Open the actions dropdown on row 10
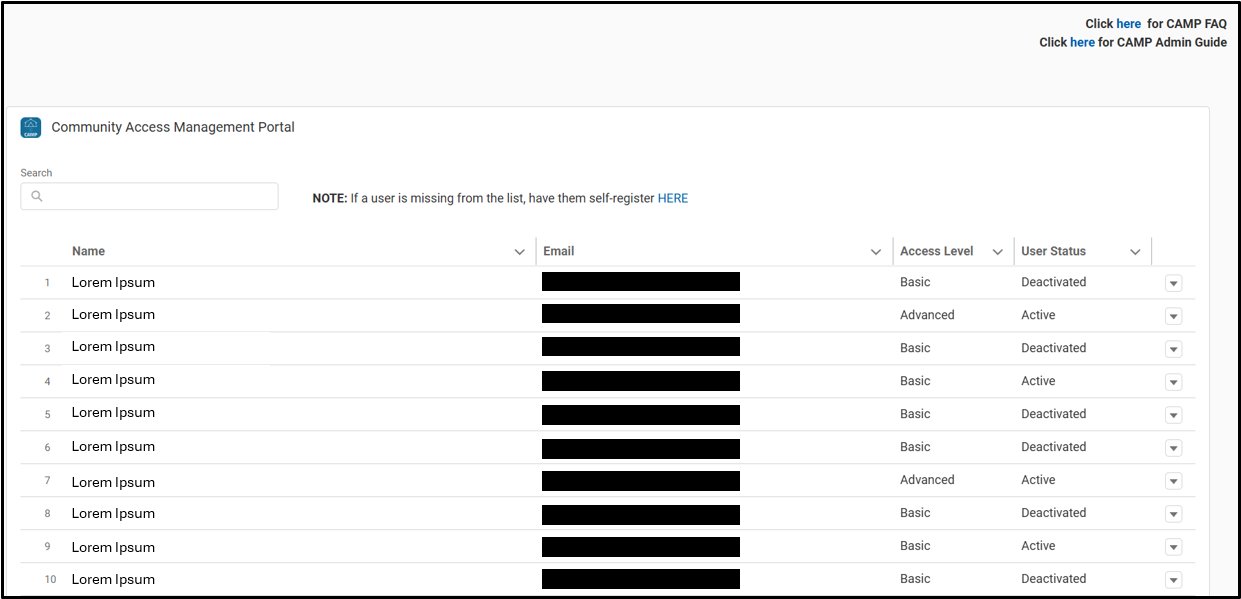This screenshot has width=1241, height=599. tap(1173, 580)
